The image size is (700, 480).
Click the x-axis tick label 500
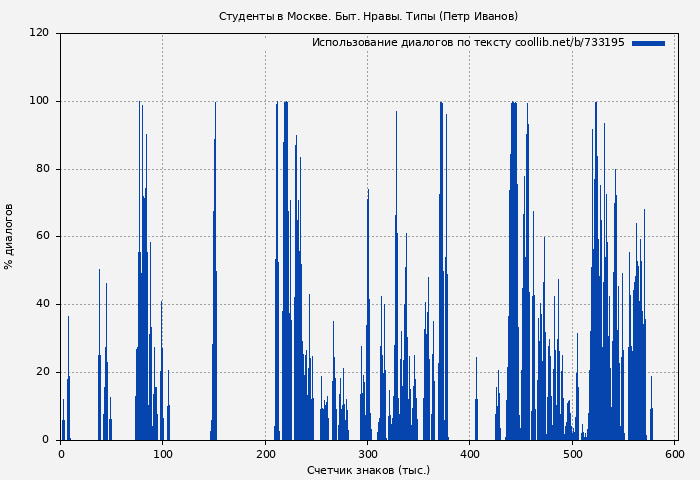(x=572, y=454)
